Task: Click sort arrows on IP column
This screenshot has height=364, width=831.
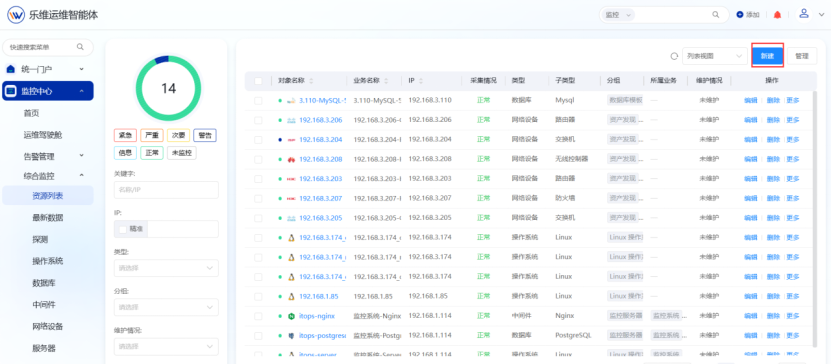Action: [x=421, y=81]
